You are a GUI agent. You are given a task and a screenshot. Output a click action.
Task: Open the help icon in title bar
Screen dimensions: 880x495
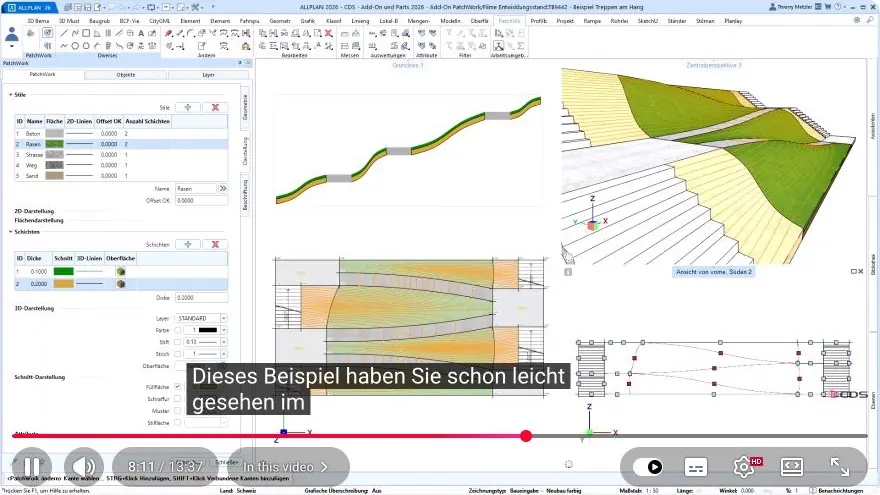(x=837, y=7)
